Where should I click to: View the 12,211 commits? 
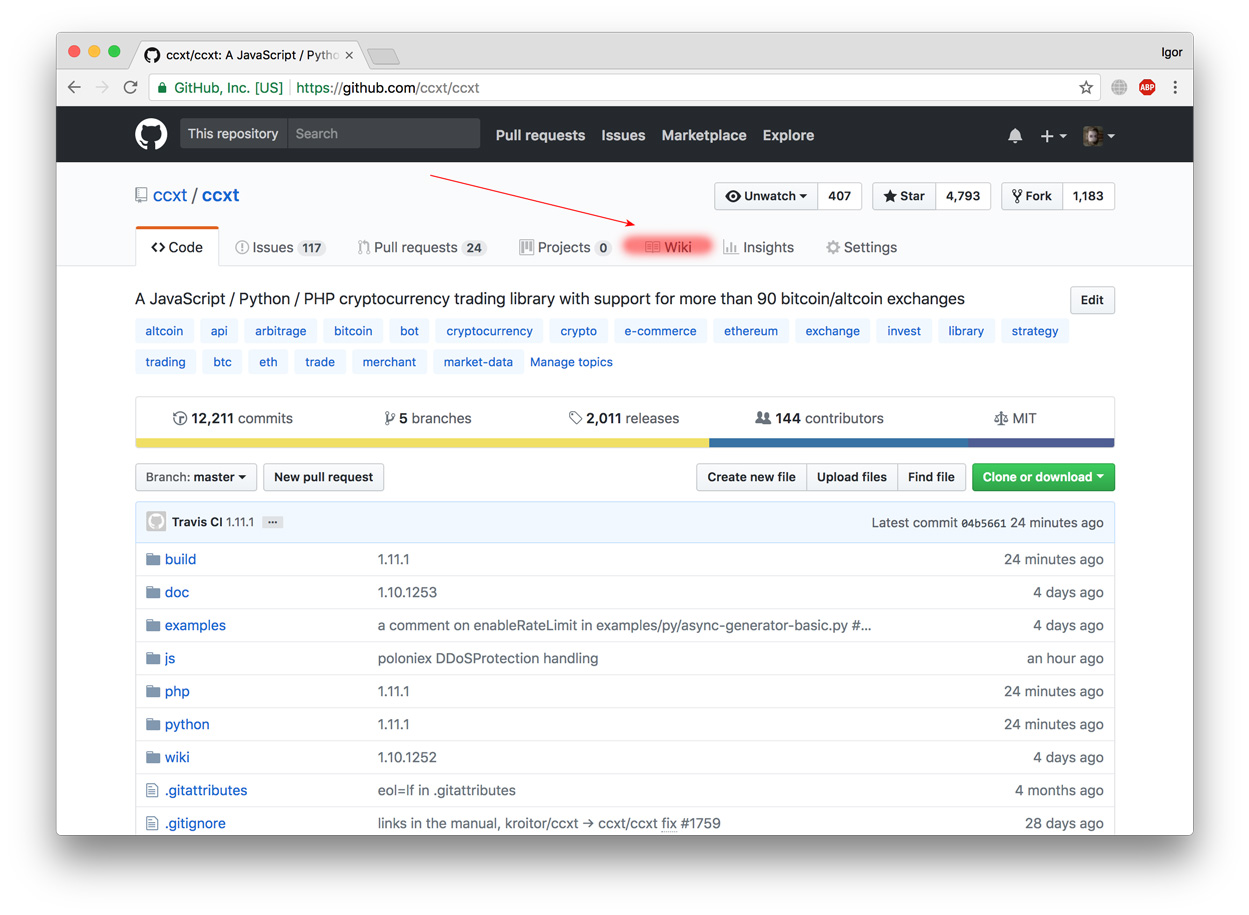tap(233, 418)
